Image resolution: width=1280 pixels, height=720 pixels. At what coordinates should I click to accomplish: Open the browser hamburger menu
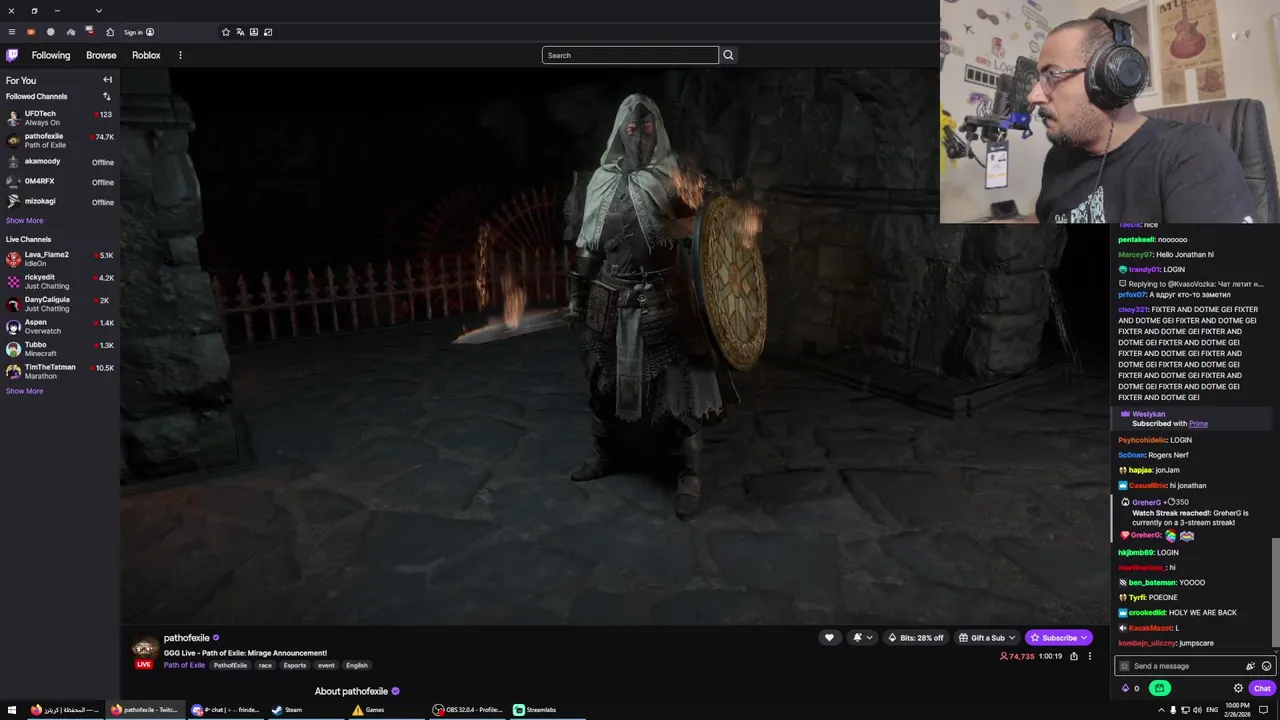[x=12, y=32]
